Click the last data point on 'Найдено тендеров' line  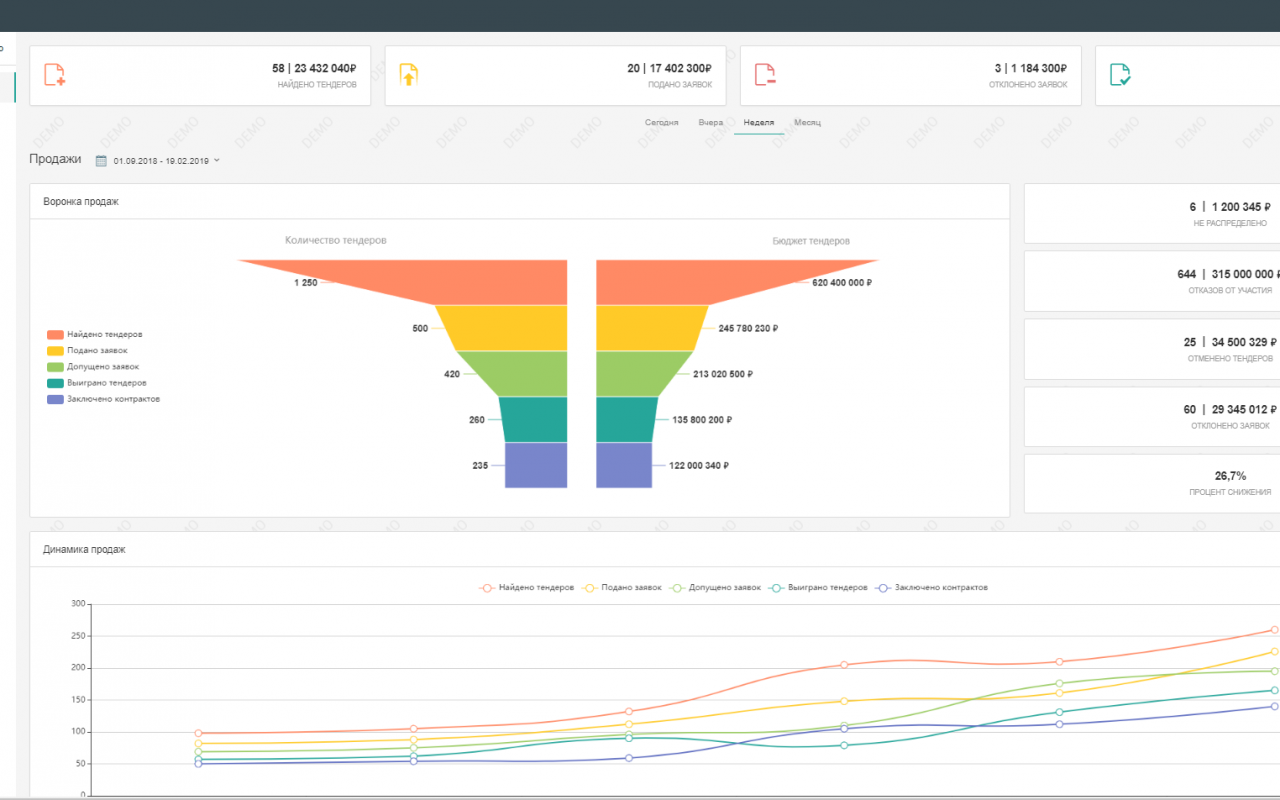[x=1275, y=630]
